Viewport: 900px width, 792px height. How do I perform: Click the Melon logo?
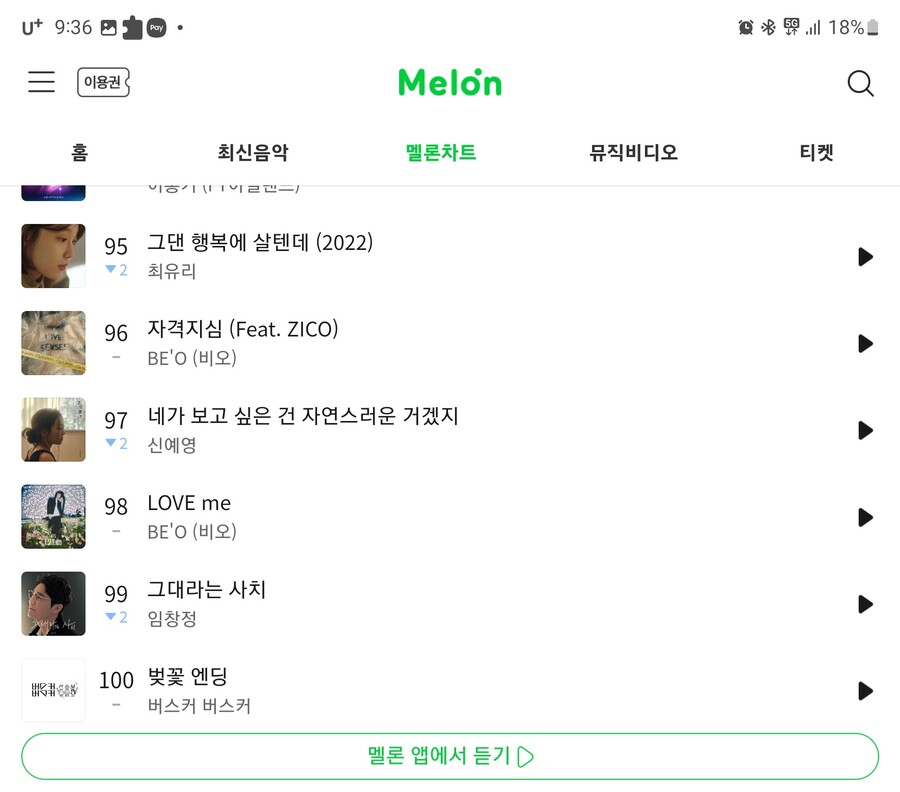pos(449,82)
